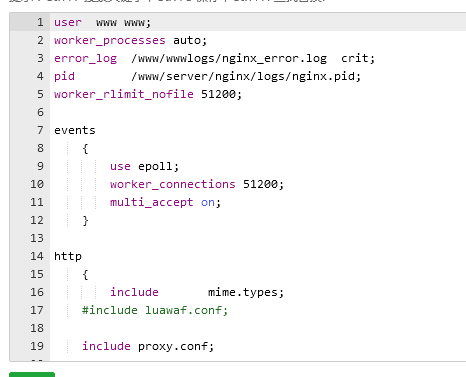
Task: Click the green button below the editor
Action: coord(32,374)
